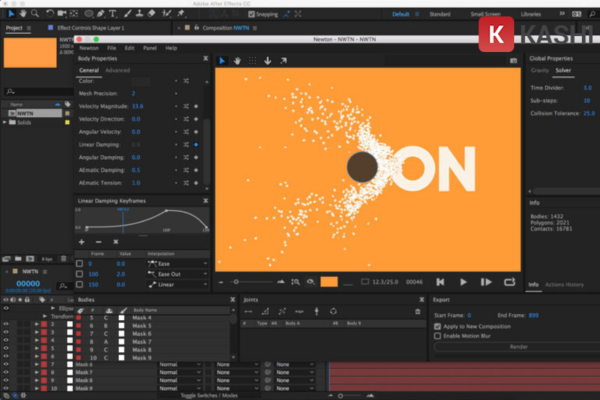Click the gravity down-arrow tool in Newton
The height and width of the screenshot is (400, 600).
coord(267,59)
